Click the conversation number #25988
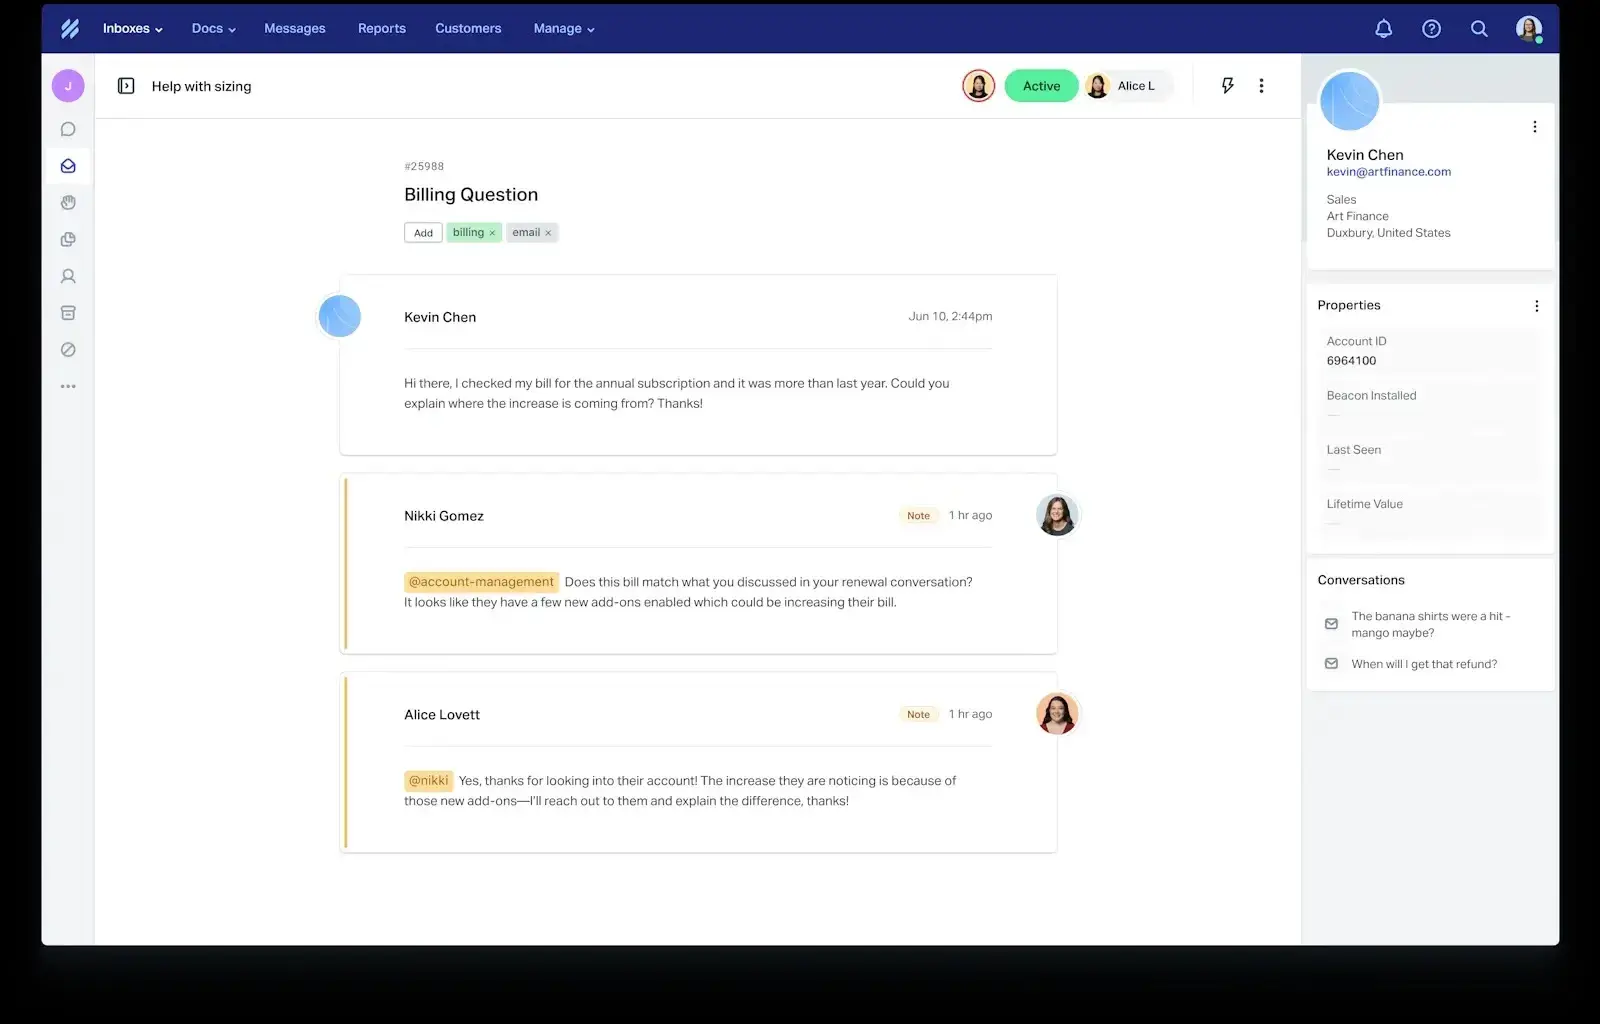The width and height of the screenshot is (1600, 1024). coord(424,167)
